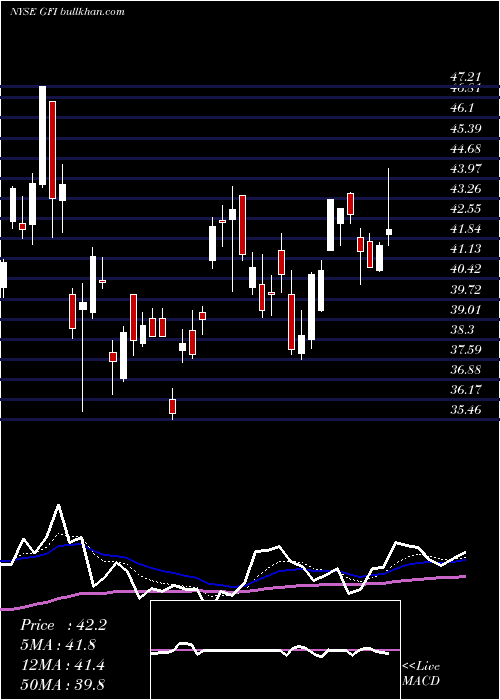This screenshot has width=500, height=700.
Task: Click the 39.72 price axis label
Action: pos(466,290)
